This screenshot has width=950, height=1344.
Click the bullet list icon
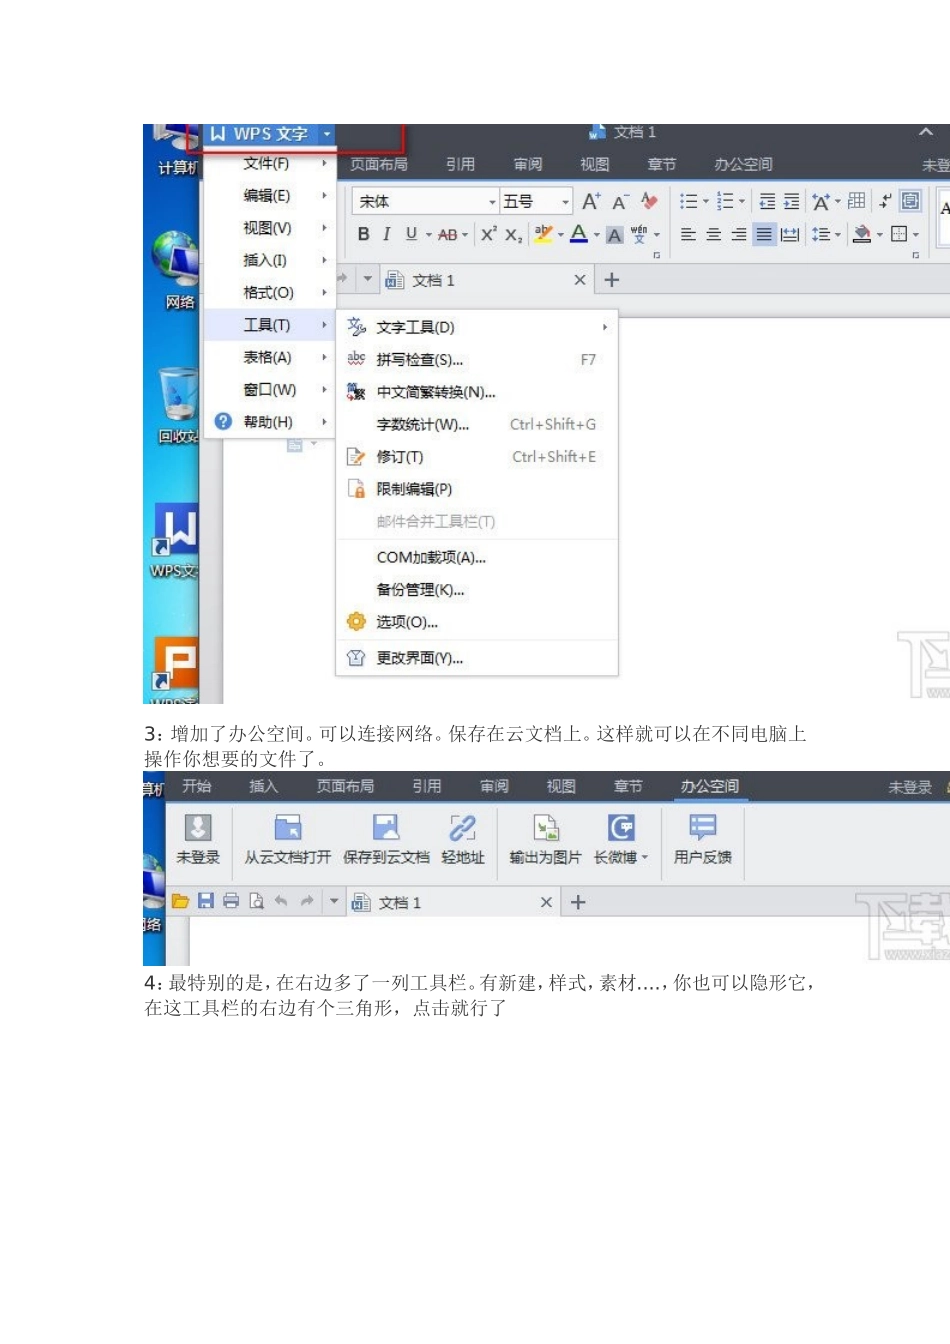click(688, 202)
